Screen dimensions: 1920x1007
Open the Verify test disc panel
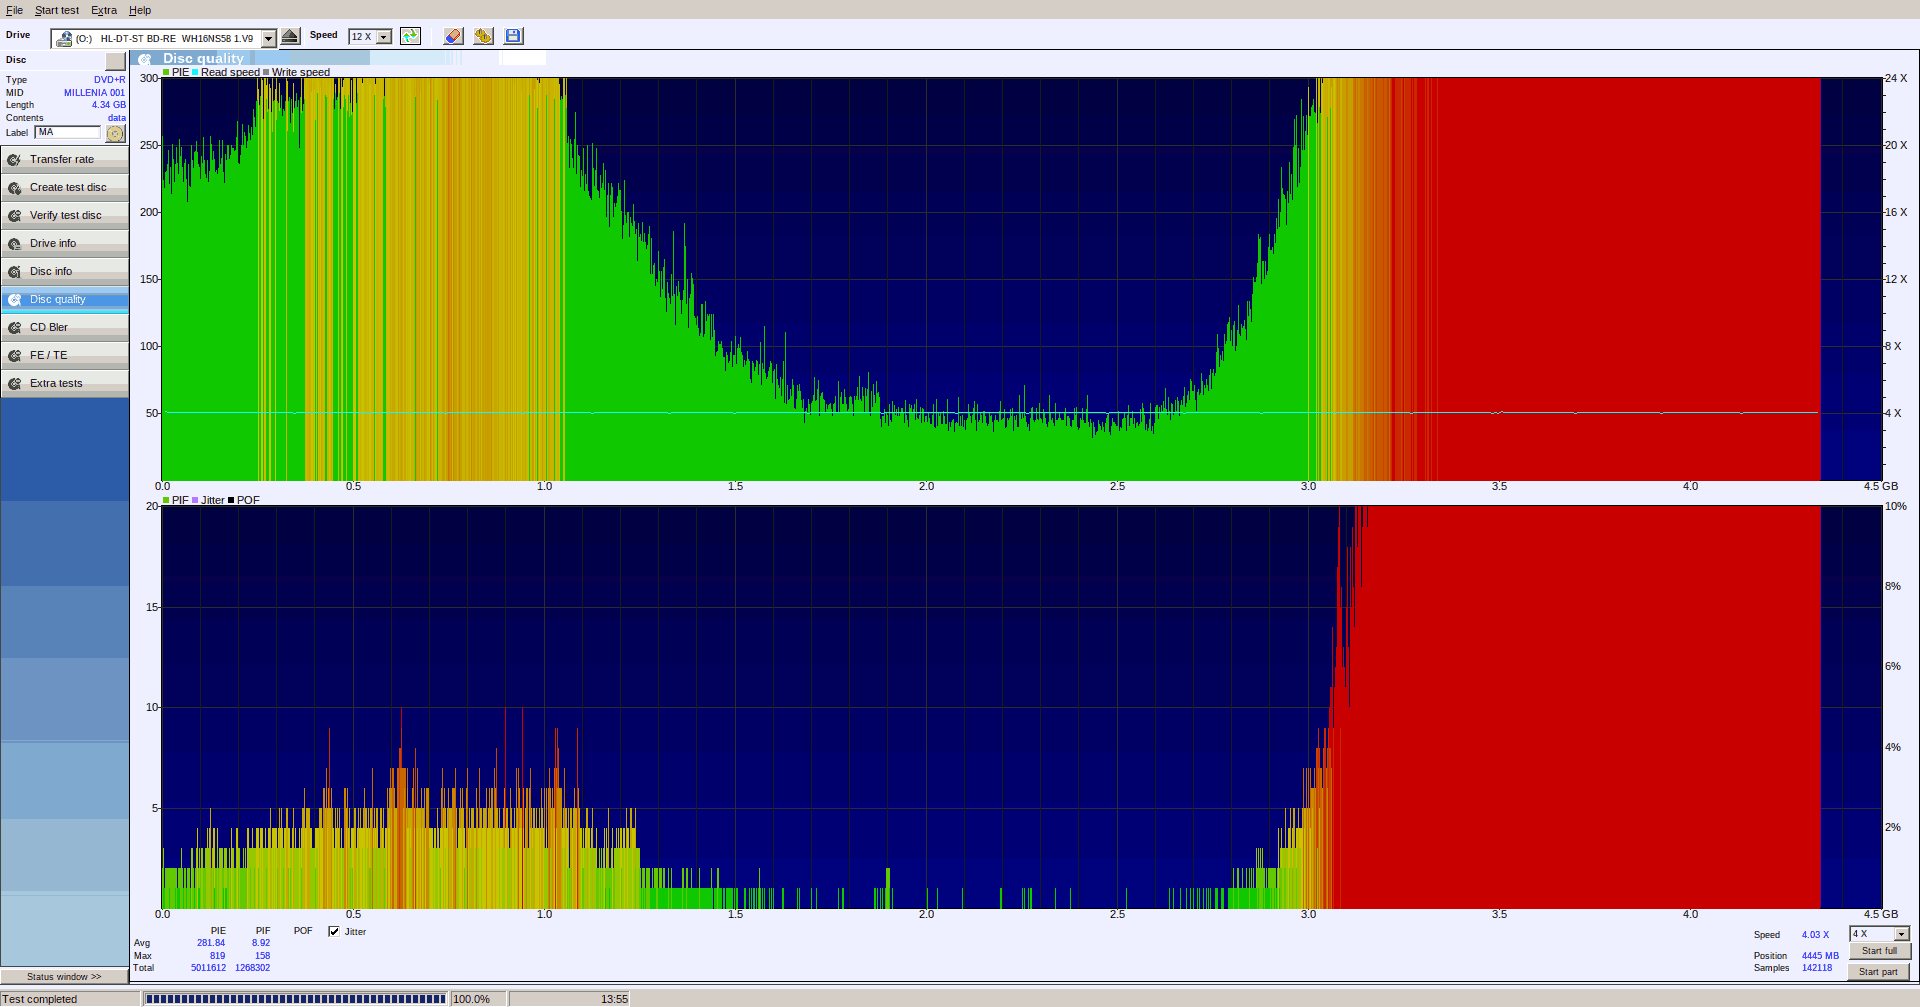[x=64, y=214]
